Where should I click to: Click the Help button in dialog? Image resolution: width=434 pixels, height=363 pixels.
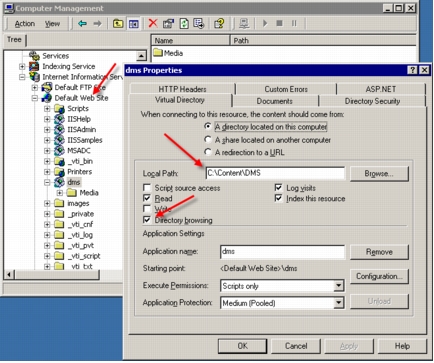pyautogui.click(x=402, y=346)
